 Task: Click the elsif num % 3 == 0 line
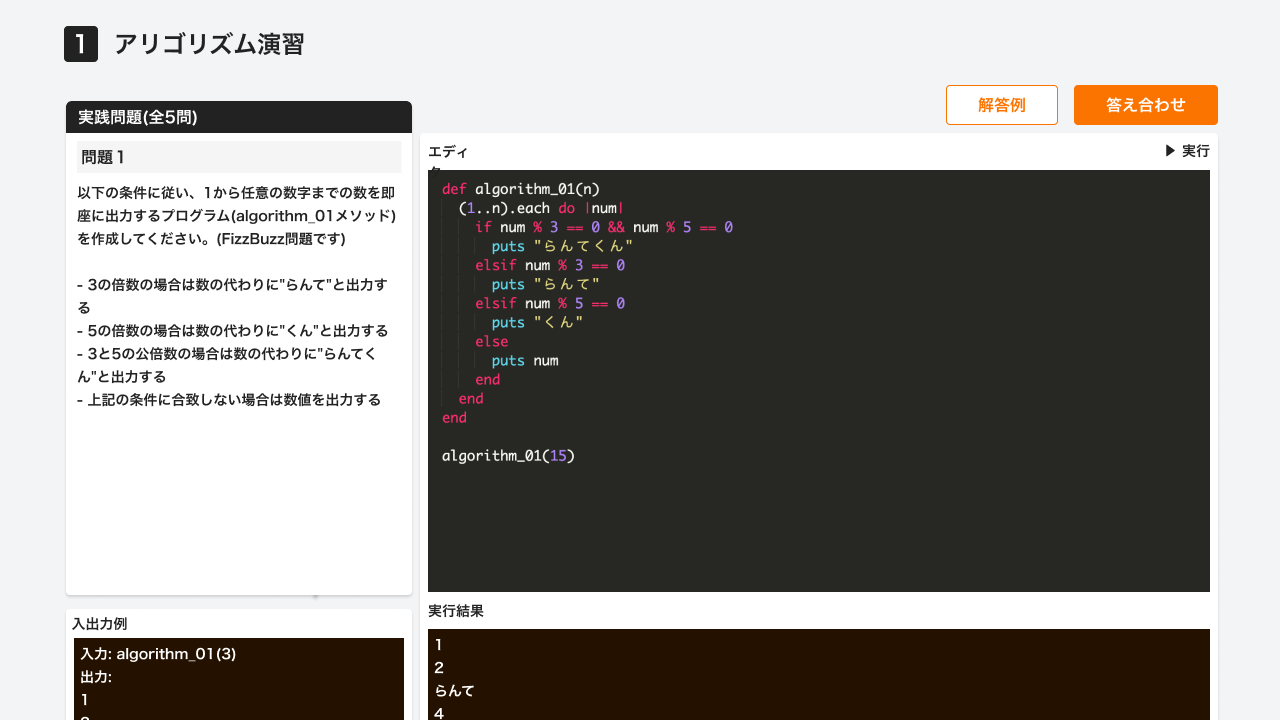(x=549, y=265)
